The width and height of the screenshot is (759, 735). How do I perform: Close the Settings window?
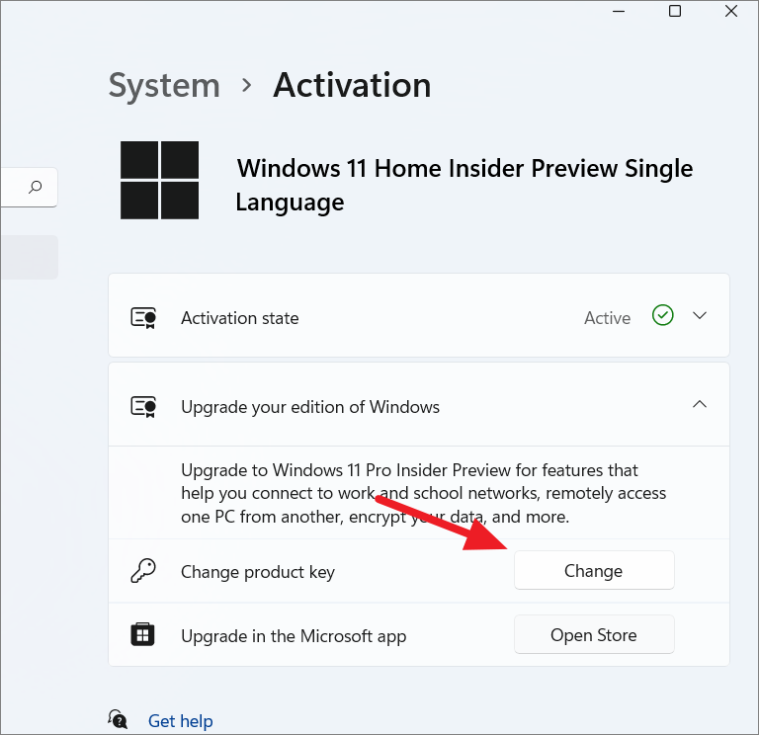pyautogui.click(x=731, y=11)
